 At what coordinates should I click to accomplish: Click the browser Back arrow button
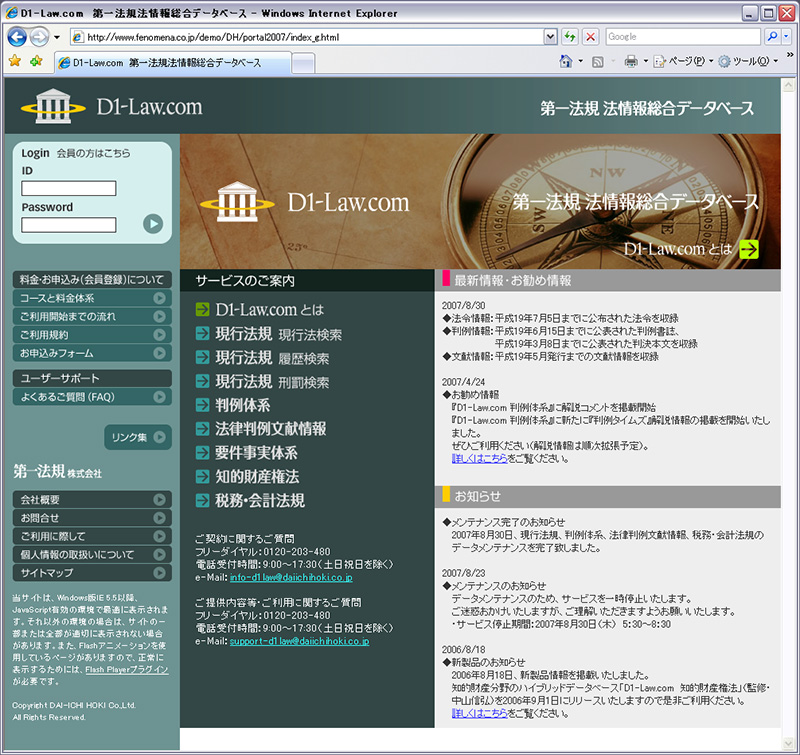pos(17,37)
